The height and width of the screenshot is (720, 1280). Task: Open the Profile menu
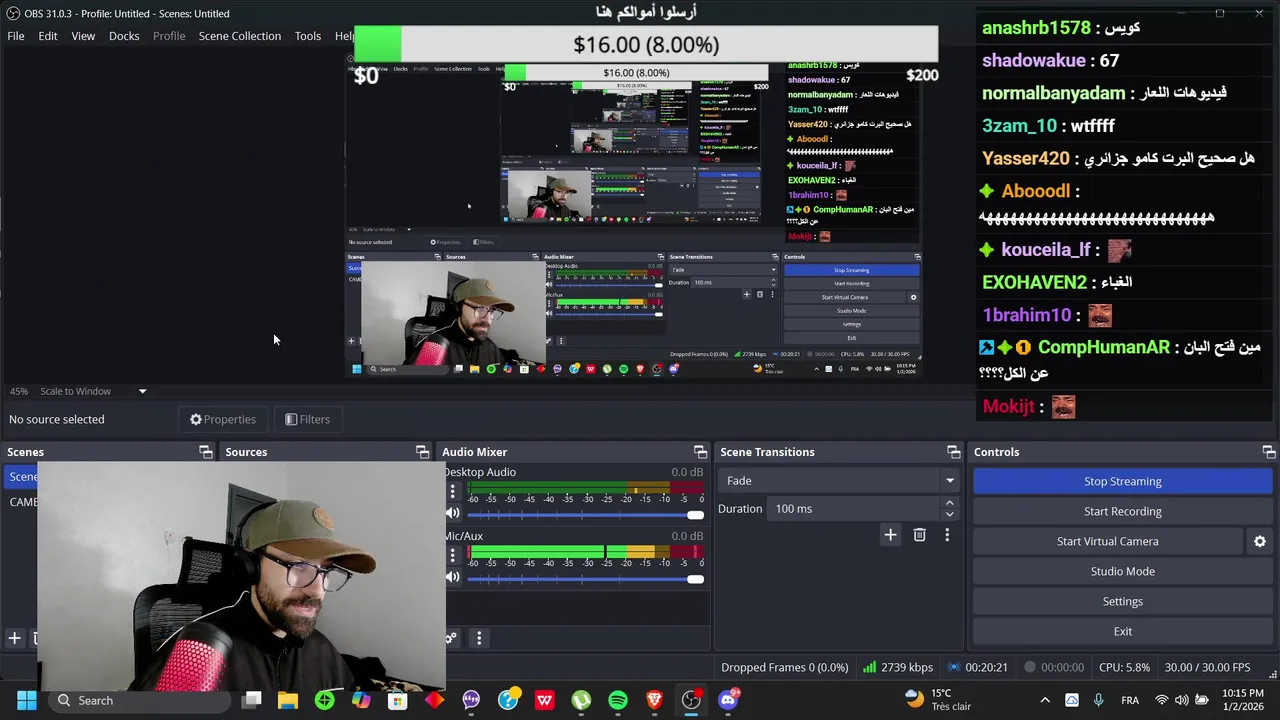pos(169,36)
